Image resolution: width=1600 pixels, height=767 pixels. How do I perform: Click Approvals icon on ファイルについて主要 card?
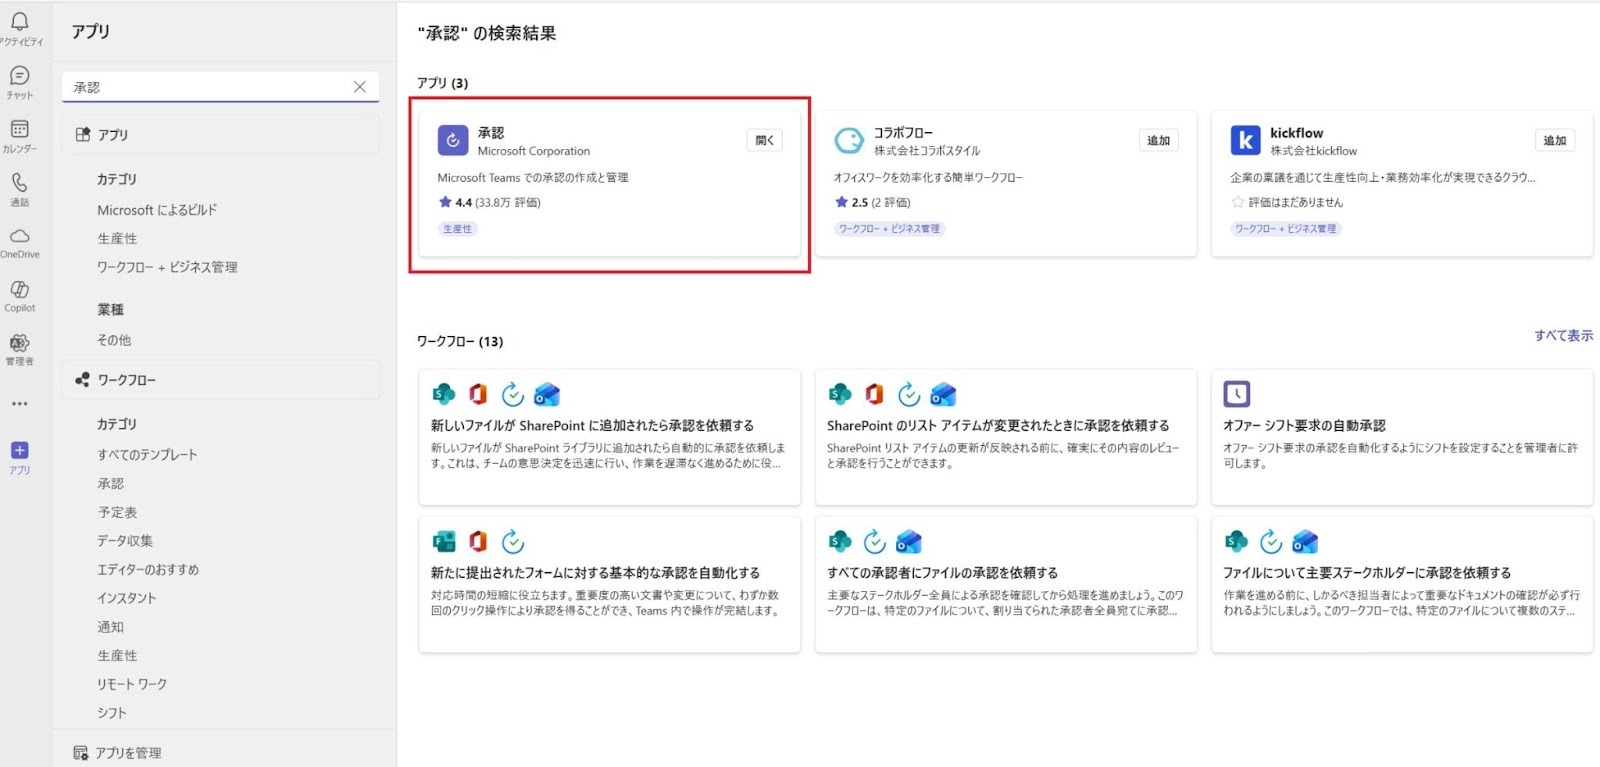[x=1271, y=542]
